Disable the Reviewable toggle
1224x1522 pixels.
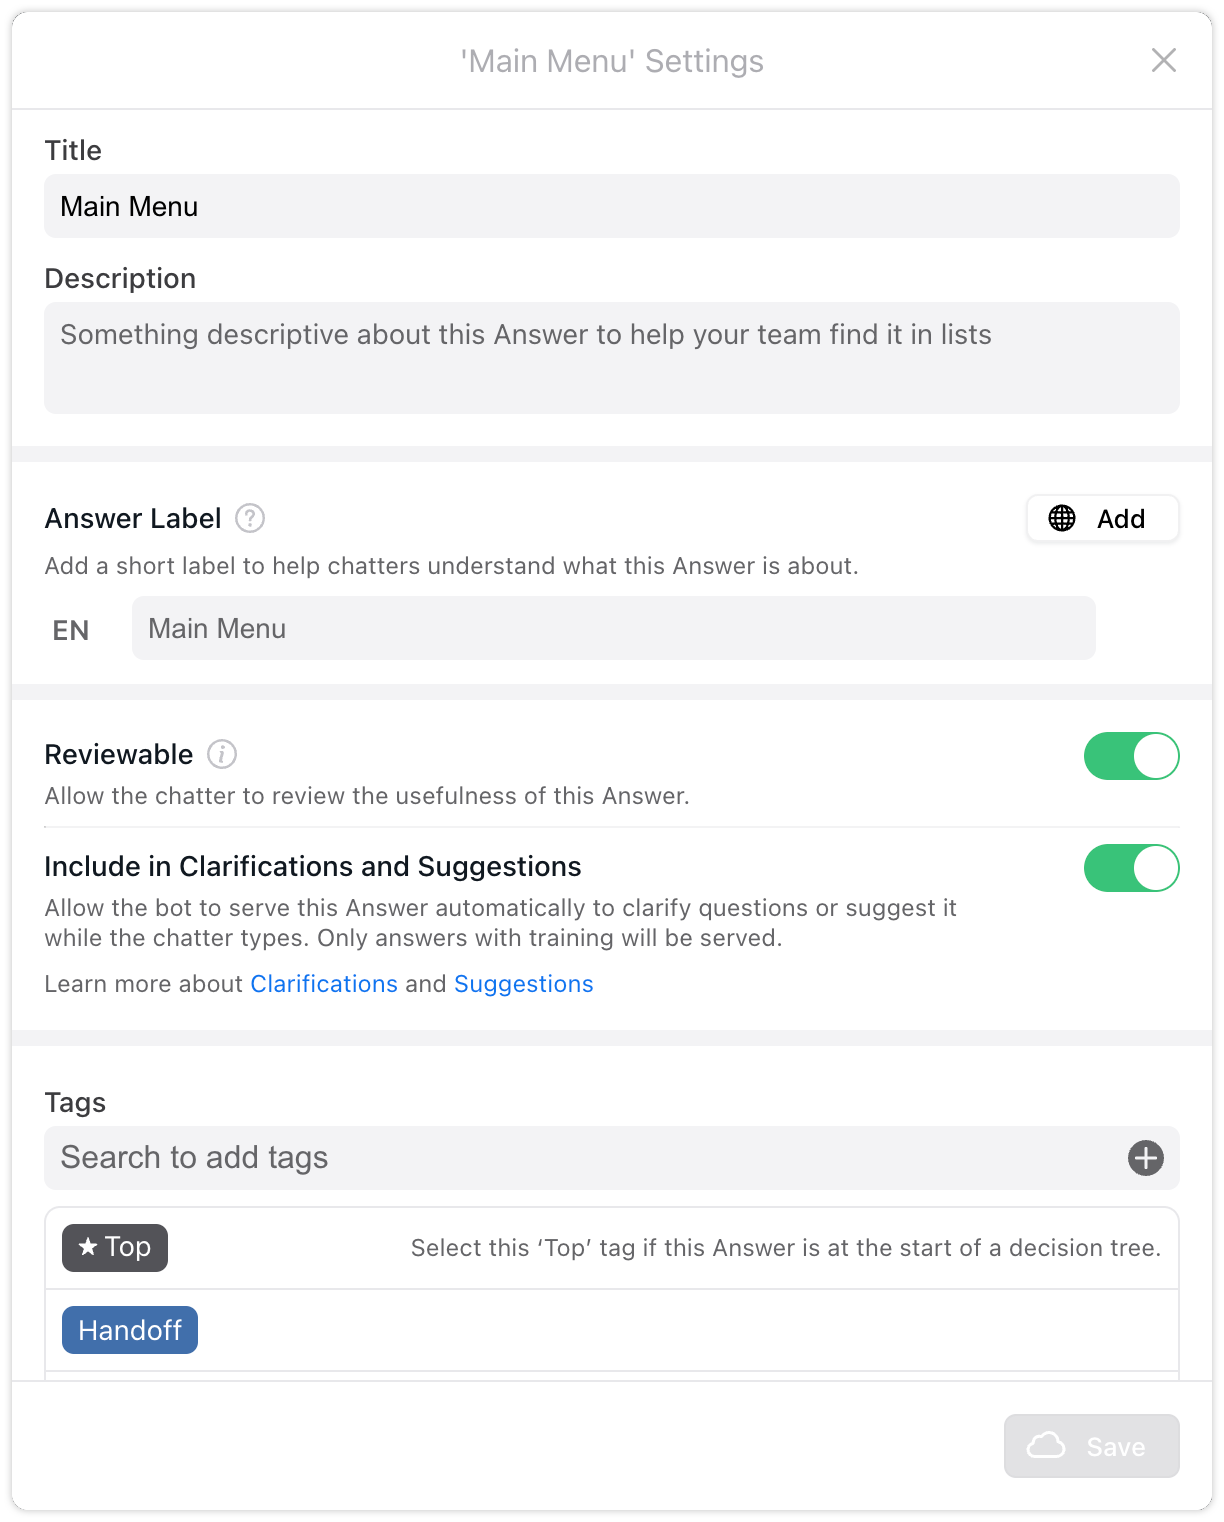click(1131, 756)
